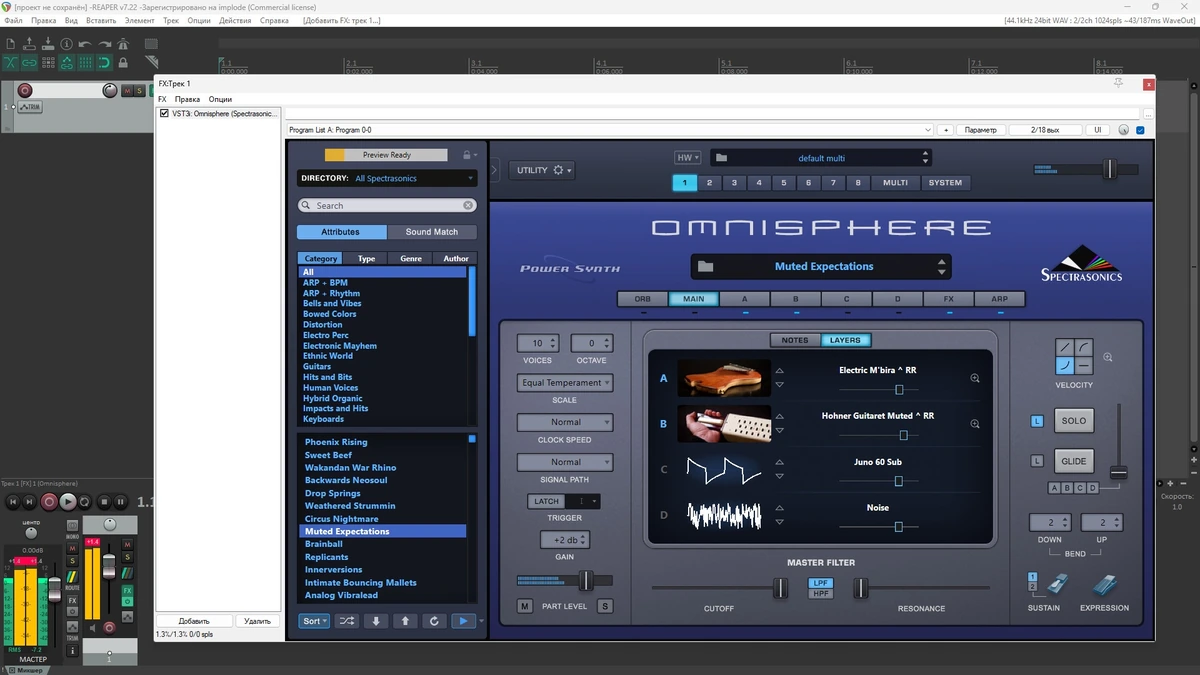Click the REAPER undo arrow icon

coord(85,44)
